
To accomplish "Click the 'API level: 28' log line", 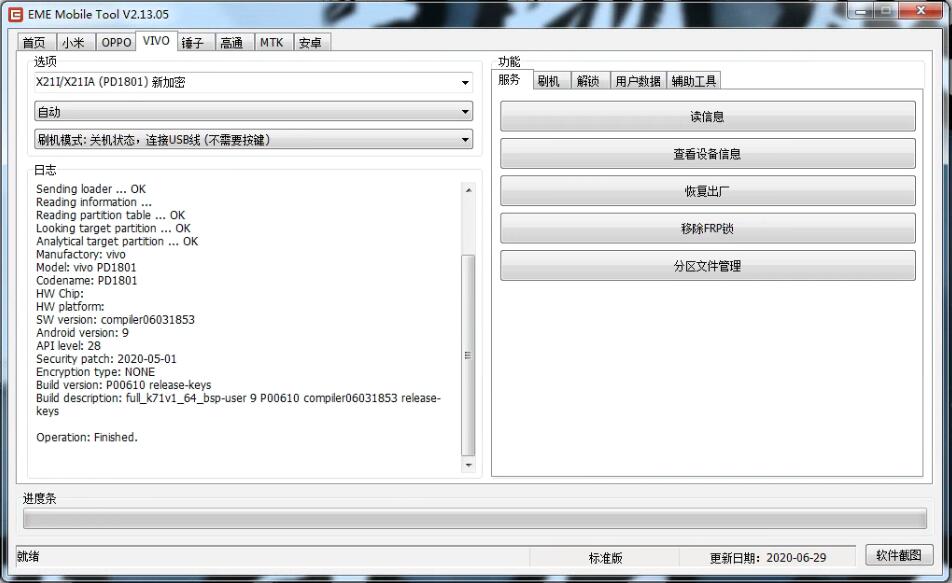I will point(68,346).
